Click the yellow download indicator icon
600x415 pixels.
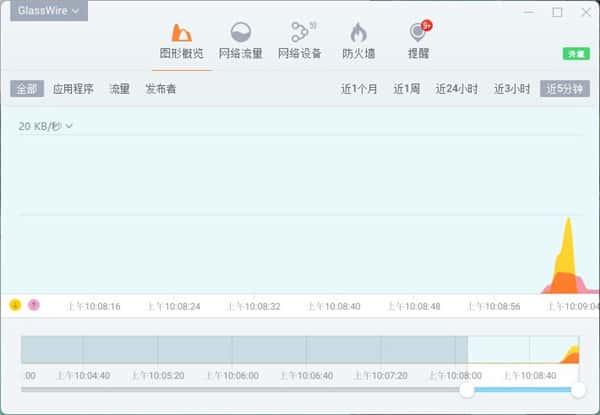tap(15, 305)
